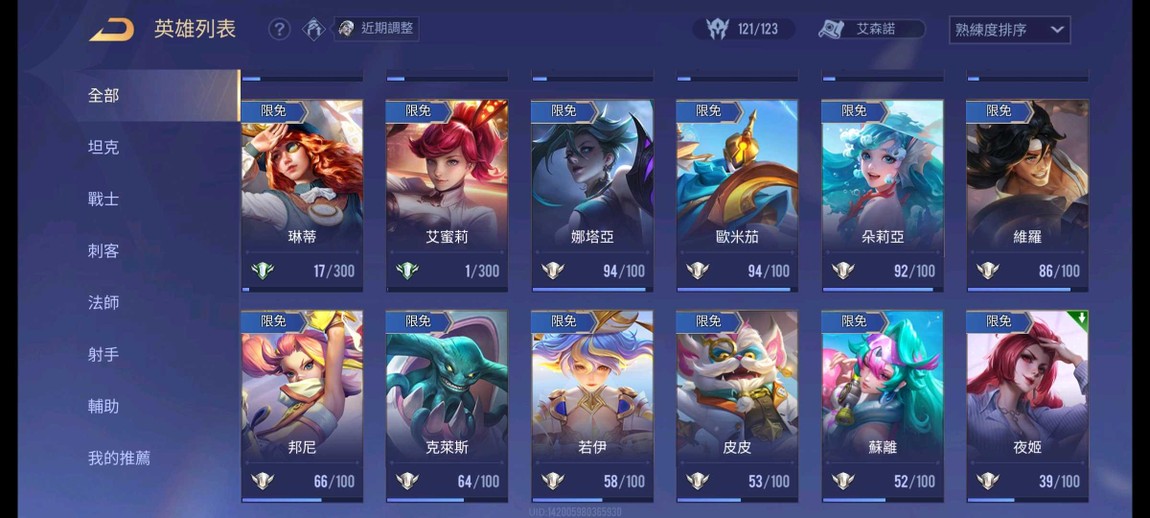Filter heroes by 刺客
The height and width of the screenshot is (518, 1150).
[103, 251]
